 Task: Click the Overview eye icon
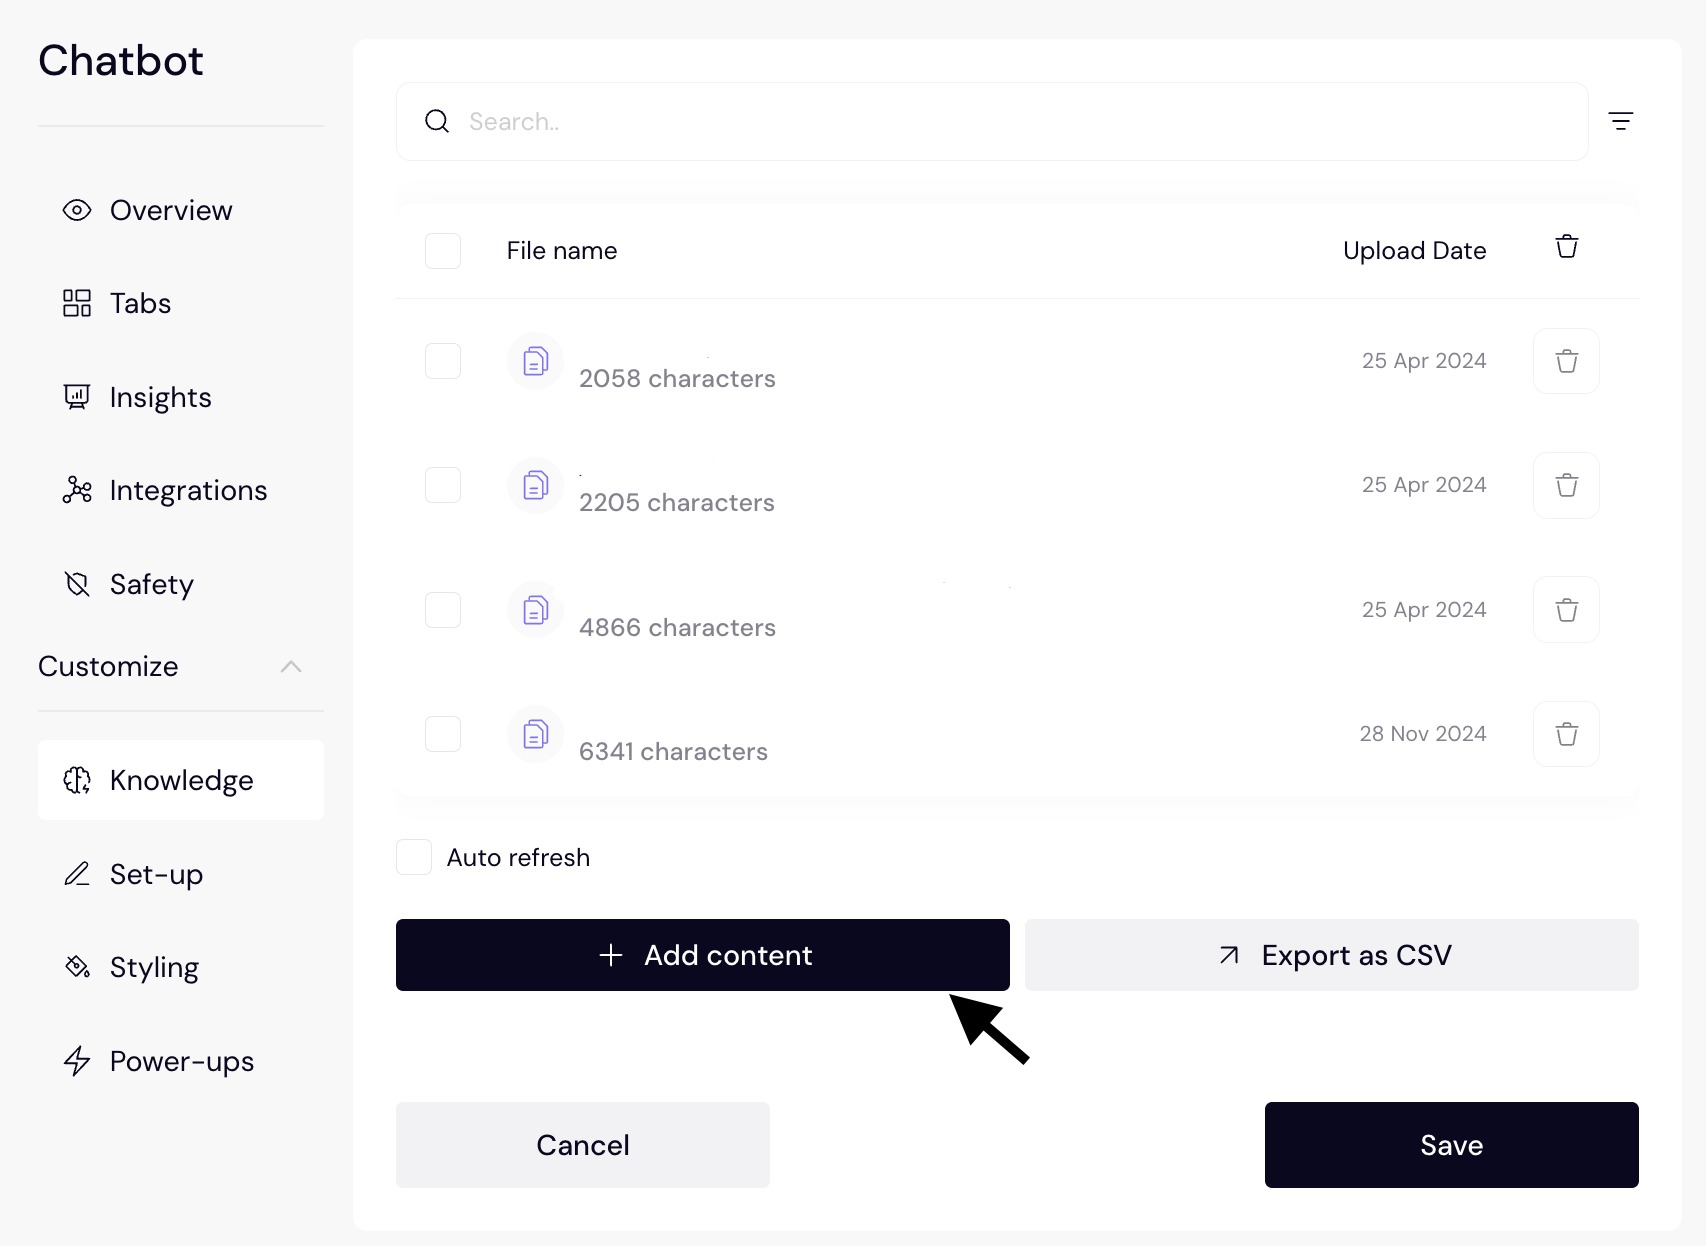pos(77,210)
